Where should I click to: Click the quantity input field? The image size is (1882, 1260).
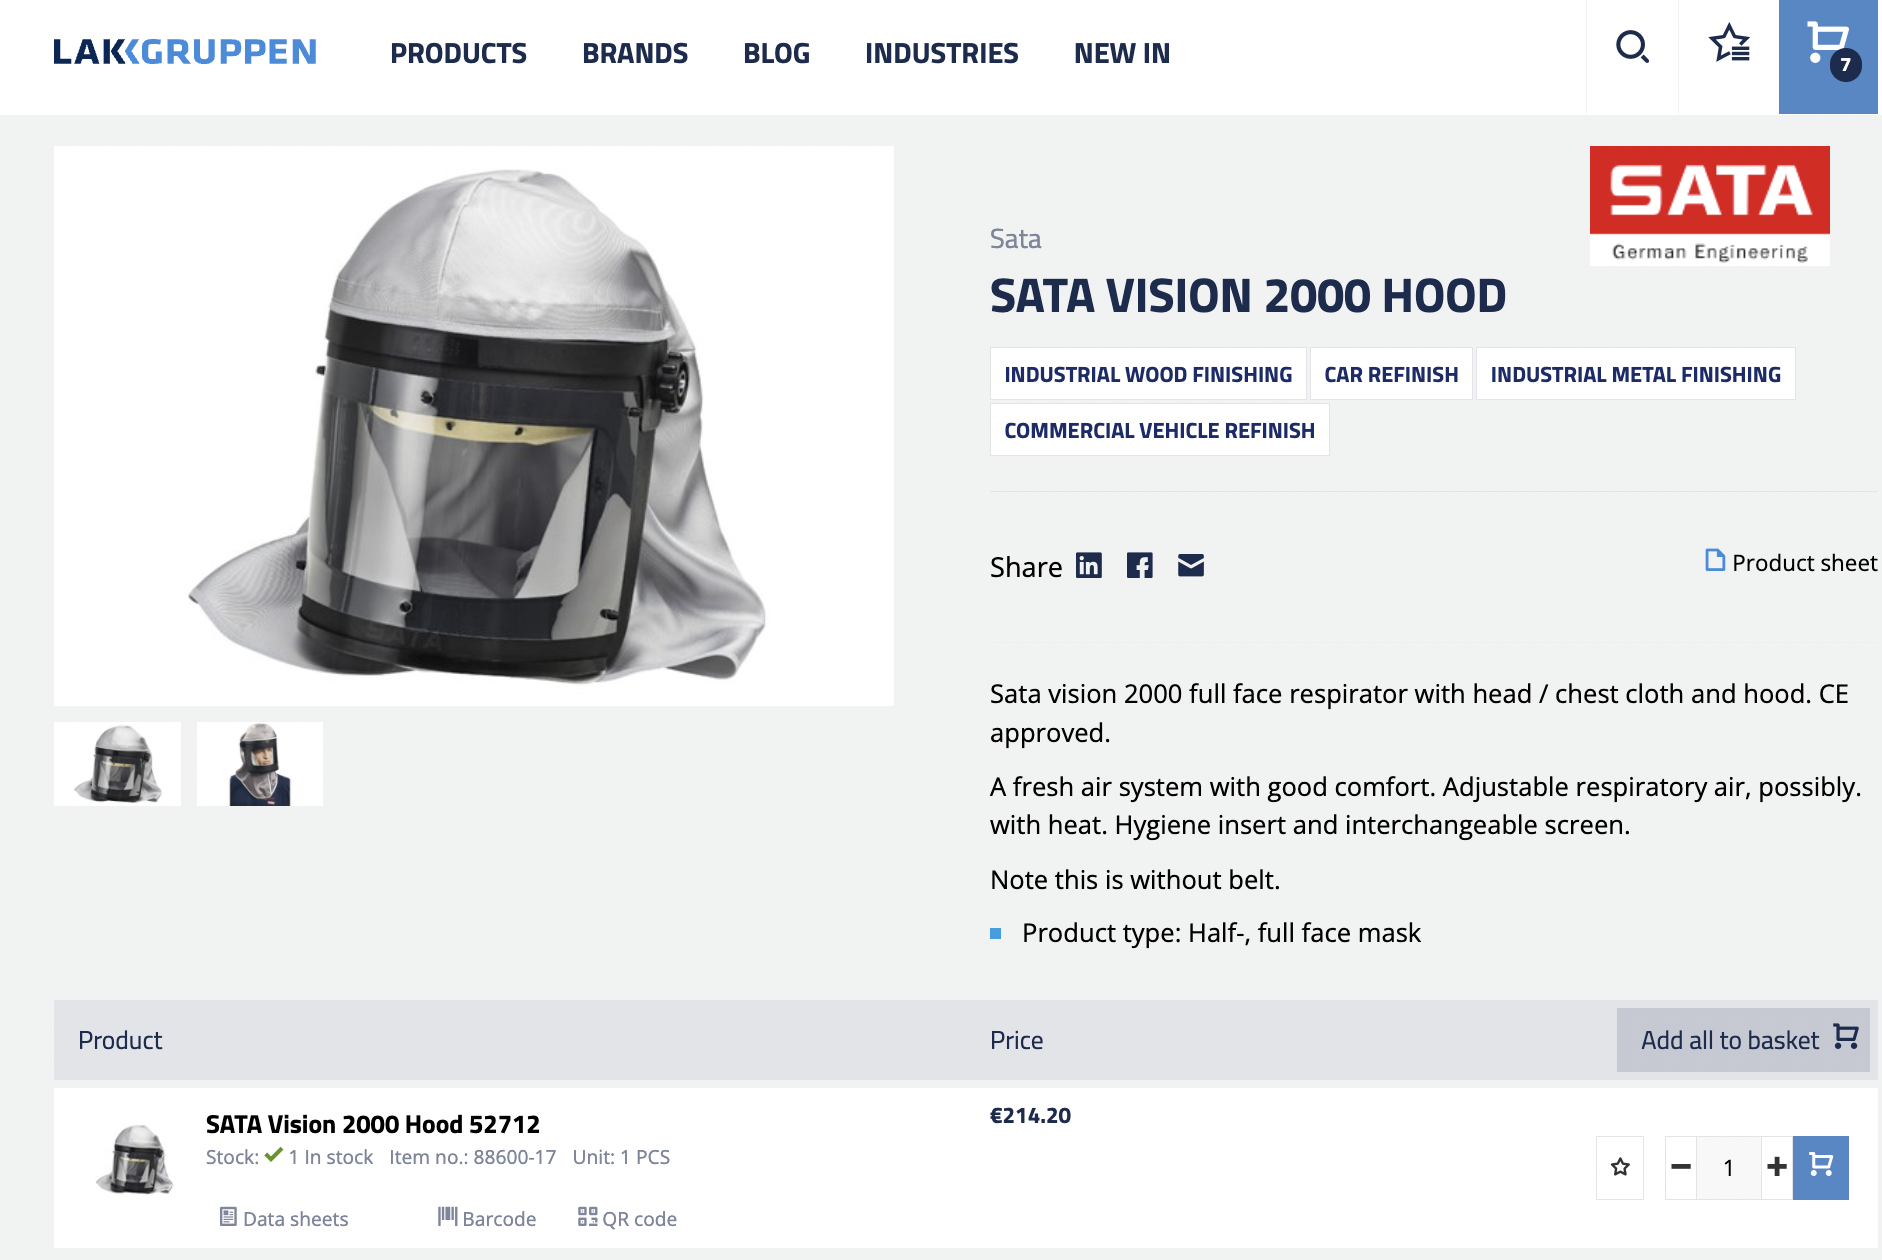[x=1728, y=1167]
